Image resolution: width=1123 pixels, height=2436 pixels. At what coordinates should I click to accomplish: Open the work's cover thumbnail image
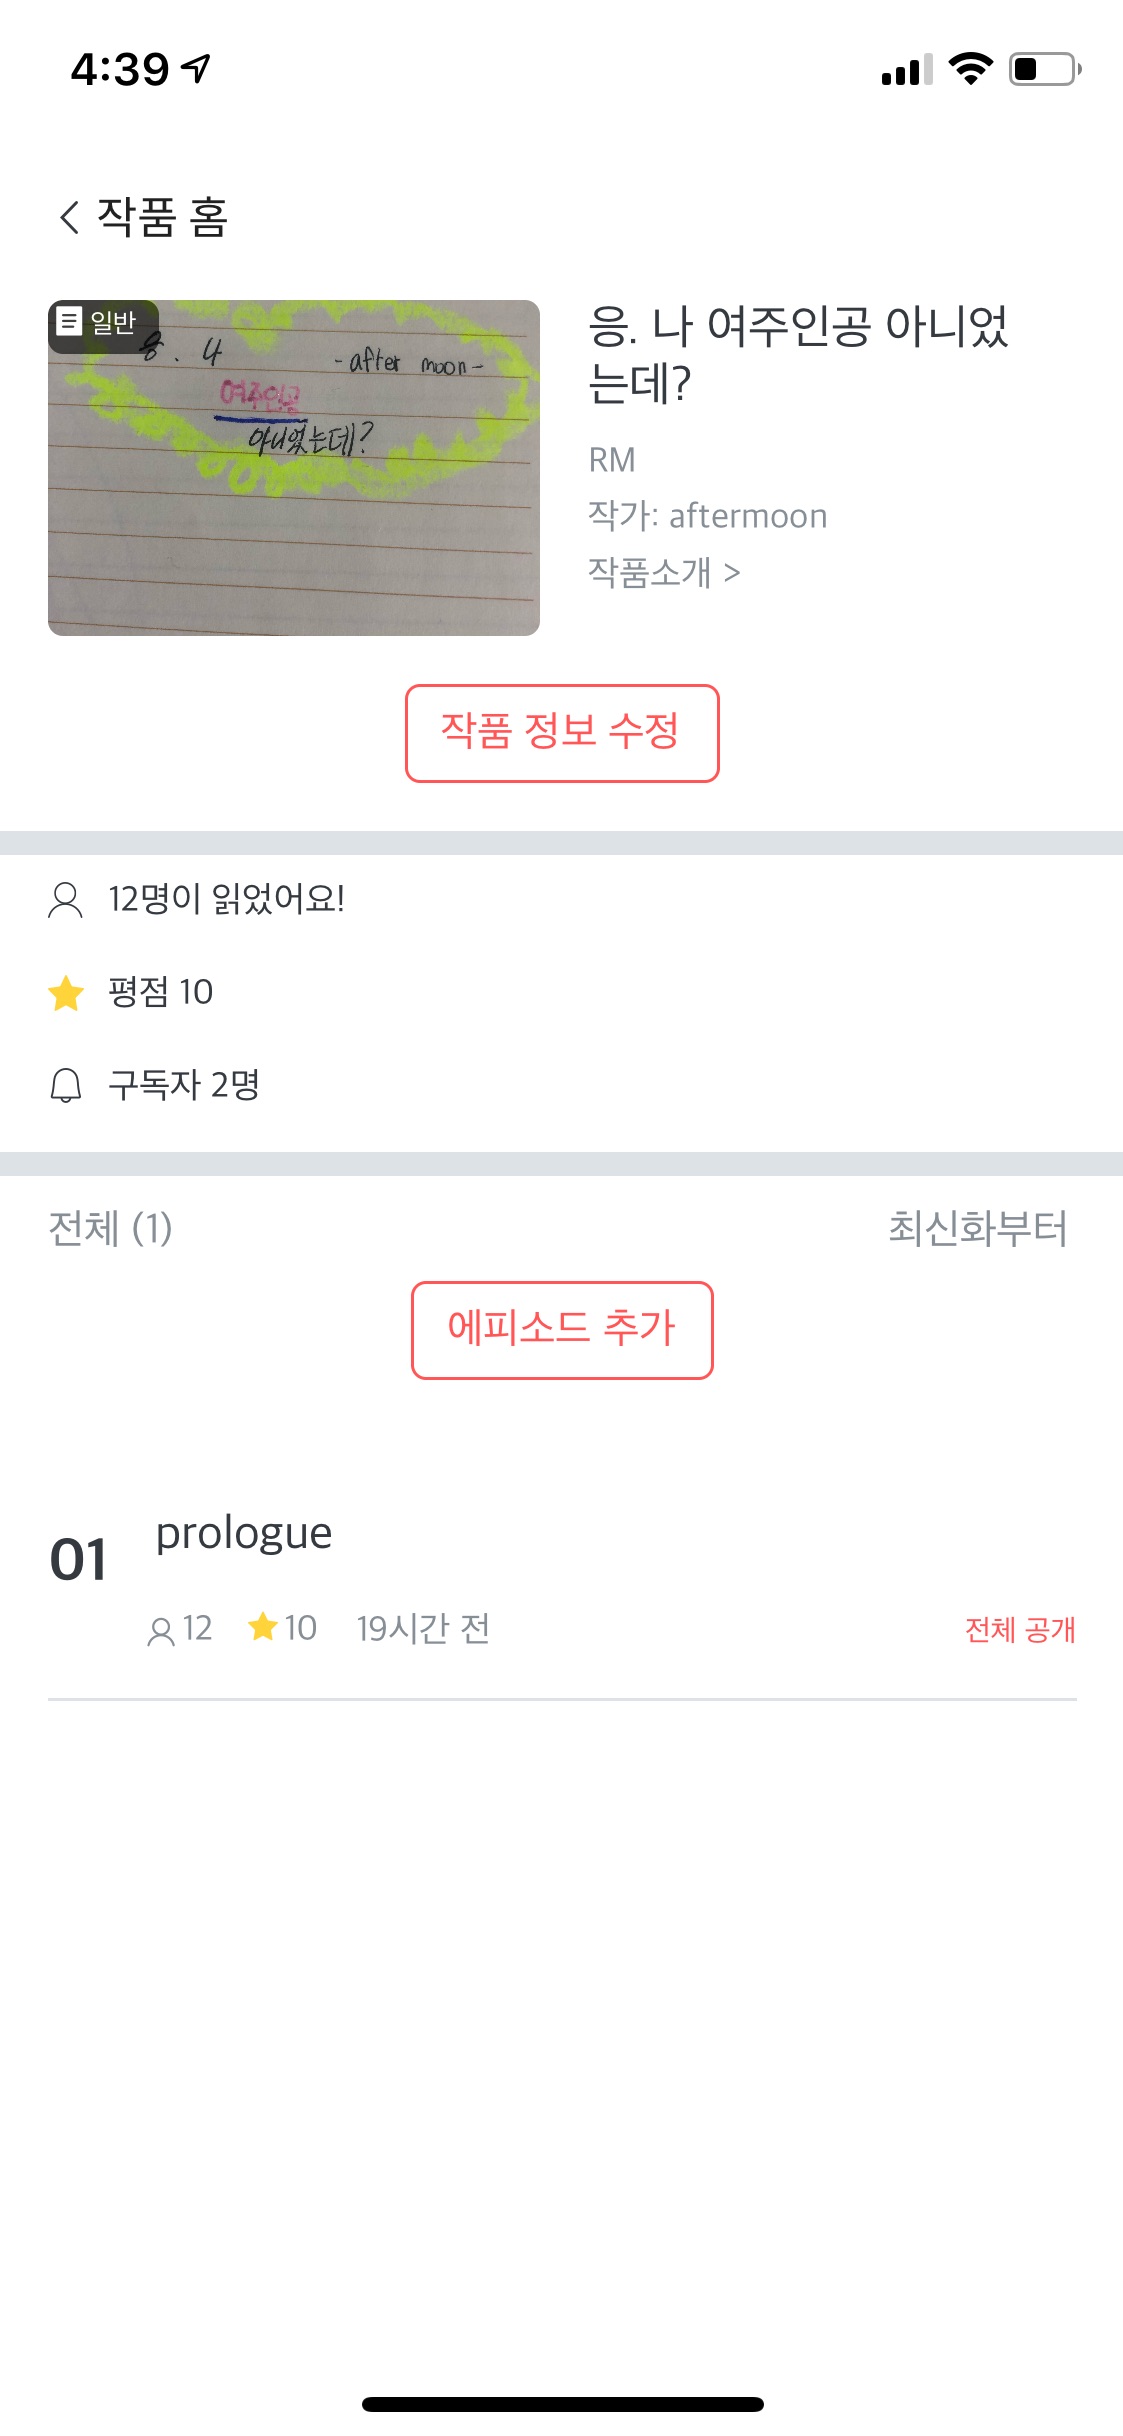tap(294, 468)
